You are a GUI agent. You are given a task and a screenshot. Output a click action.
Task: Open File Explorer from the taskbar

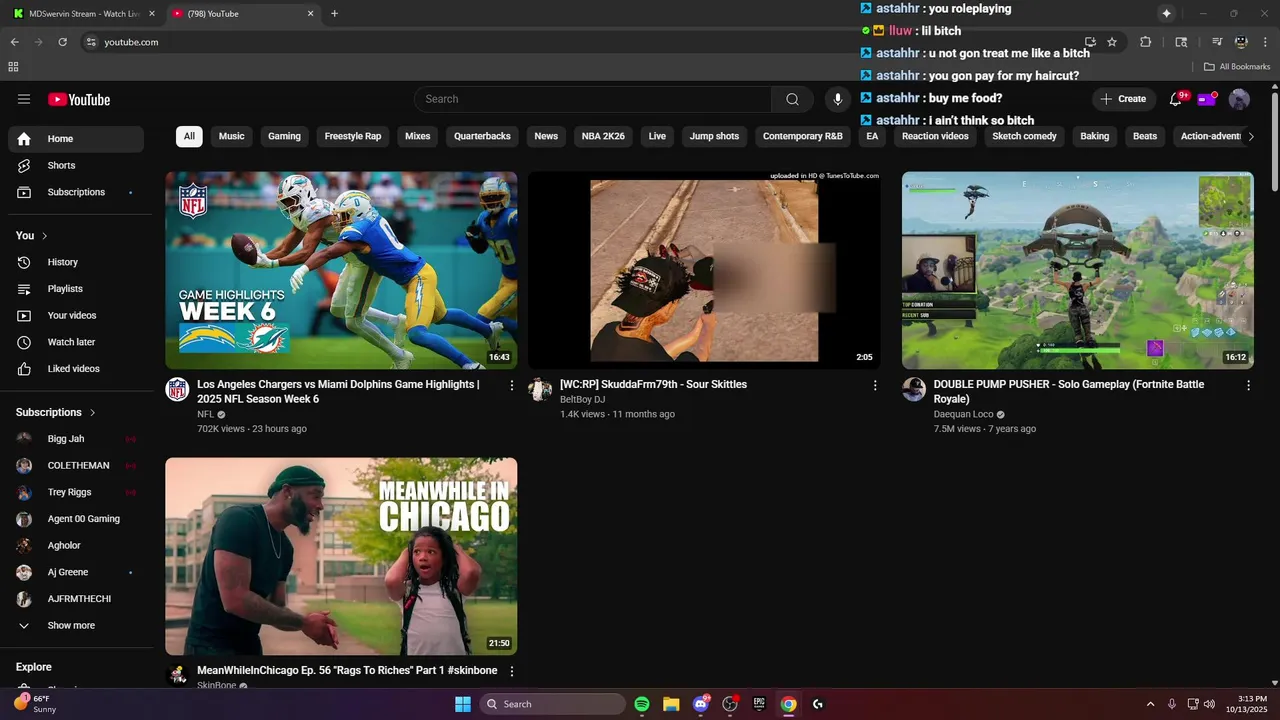(671, 704)
